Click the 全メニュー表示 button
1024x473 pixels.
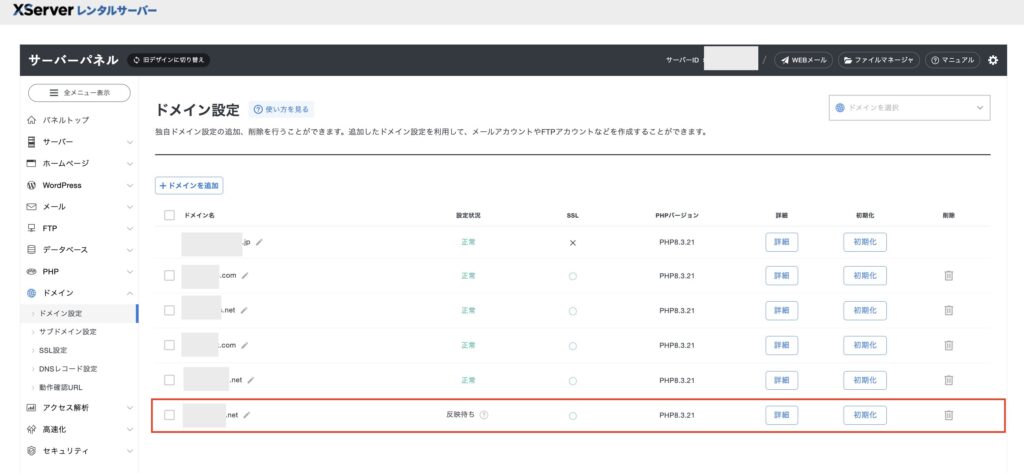(x=79, y=93)
